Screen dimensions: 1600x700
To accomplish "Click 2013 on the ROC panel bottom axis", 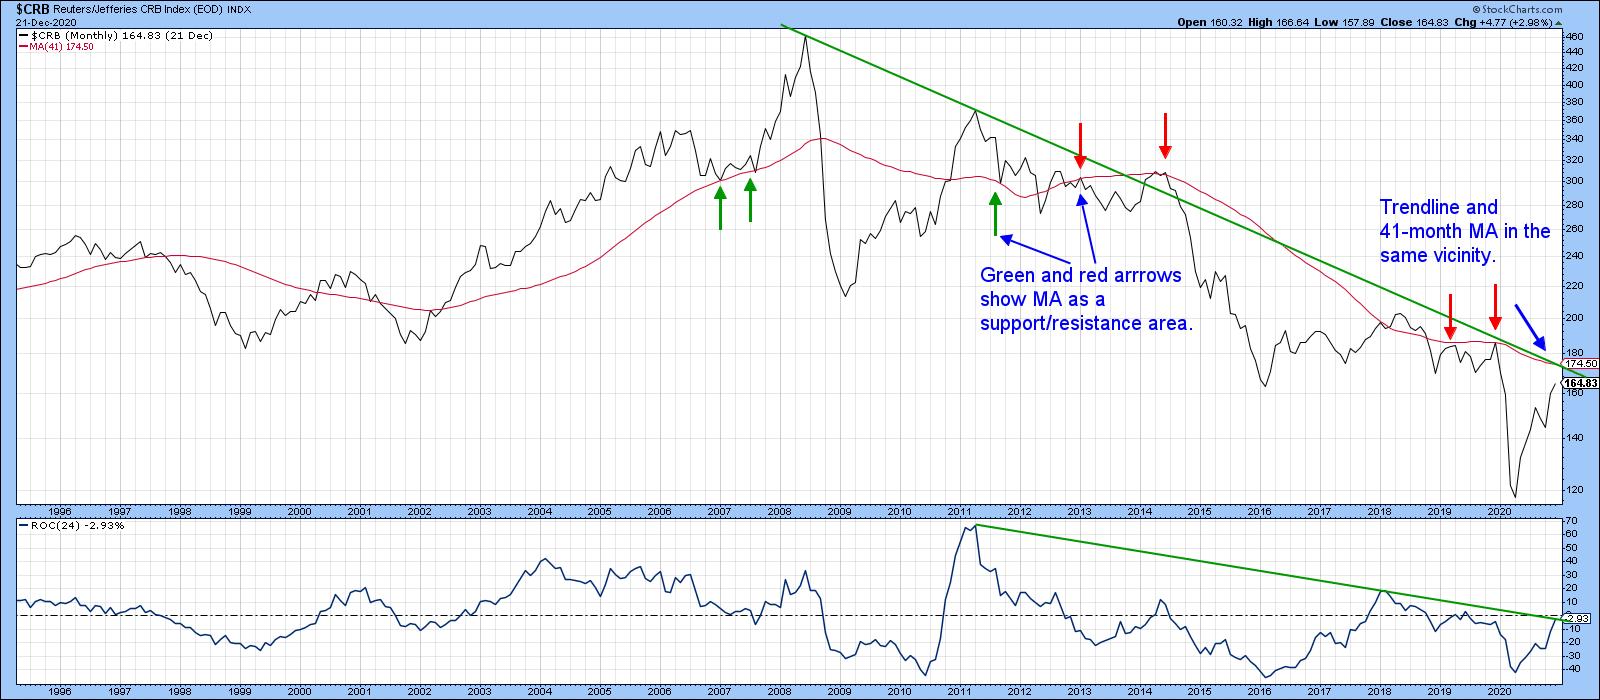I will pos(1080,691).
